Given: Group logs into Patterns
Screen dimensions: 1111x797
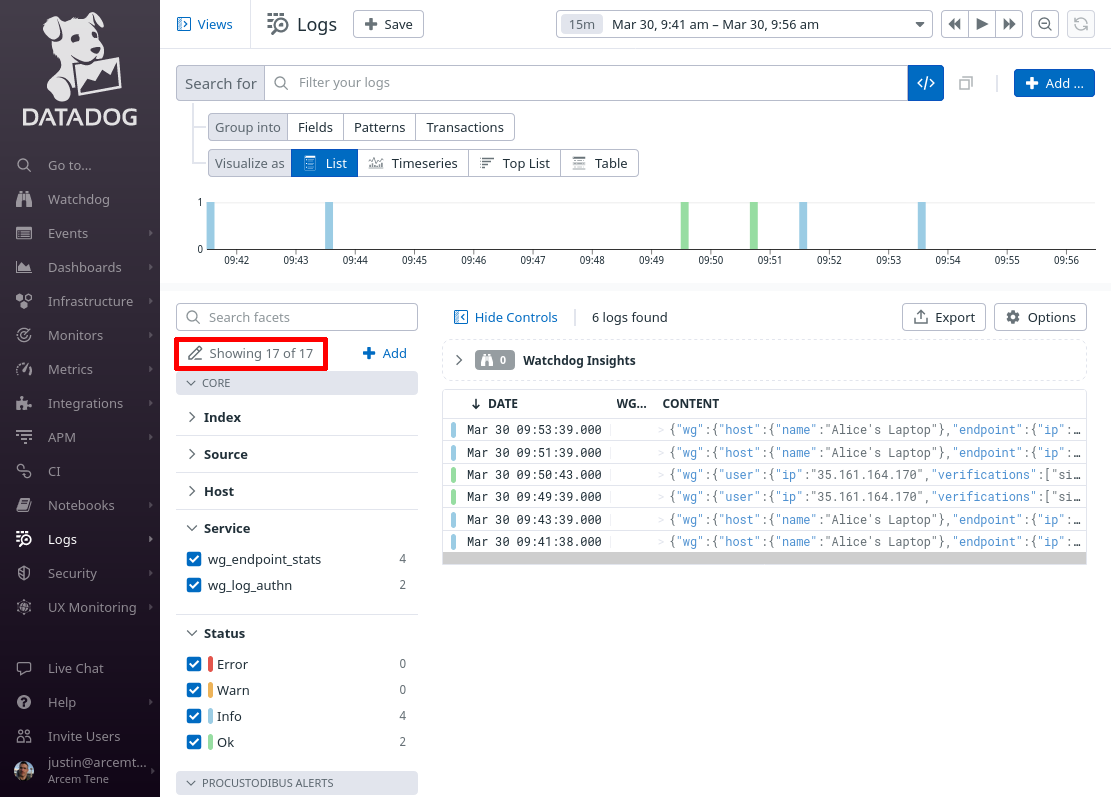Looking at the screenshot, I should 380,128.
